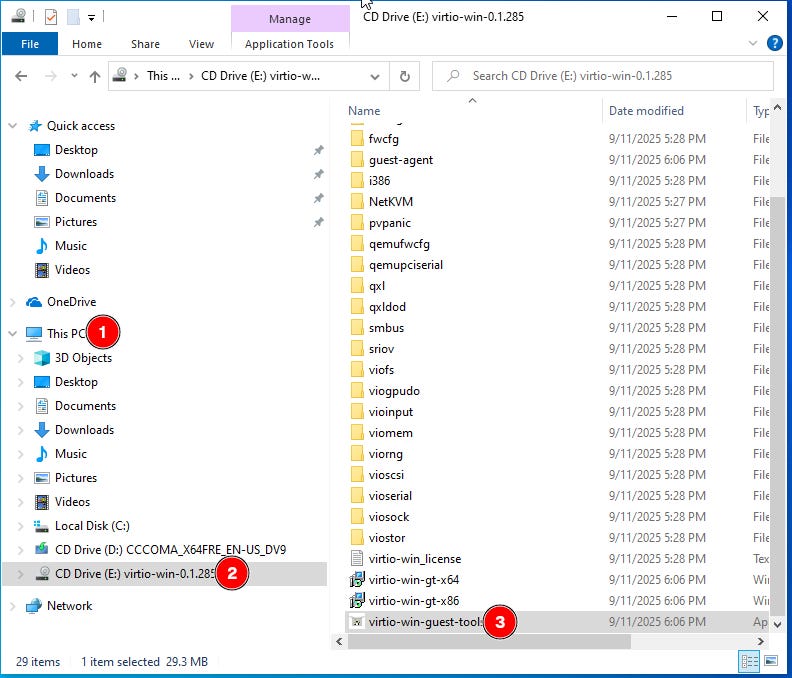Image resolution: width=792 pixels, height=678 pixels.
Task: Click the CD Drive (E:) breadcrumb segment
Action: 261,76
